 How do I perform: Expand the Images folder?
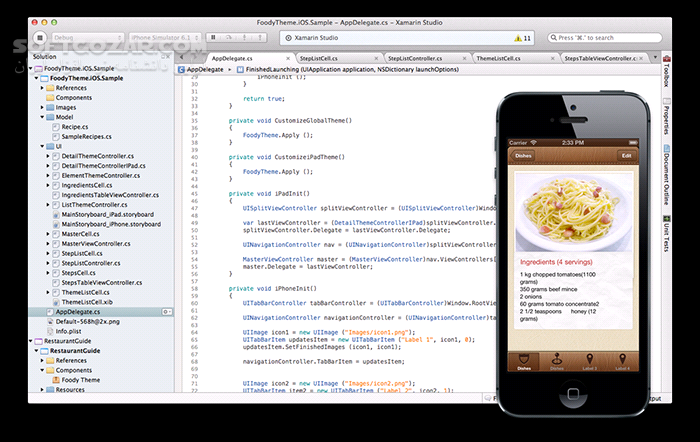coord(42,108)
